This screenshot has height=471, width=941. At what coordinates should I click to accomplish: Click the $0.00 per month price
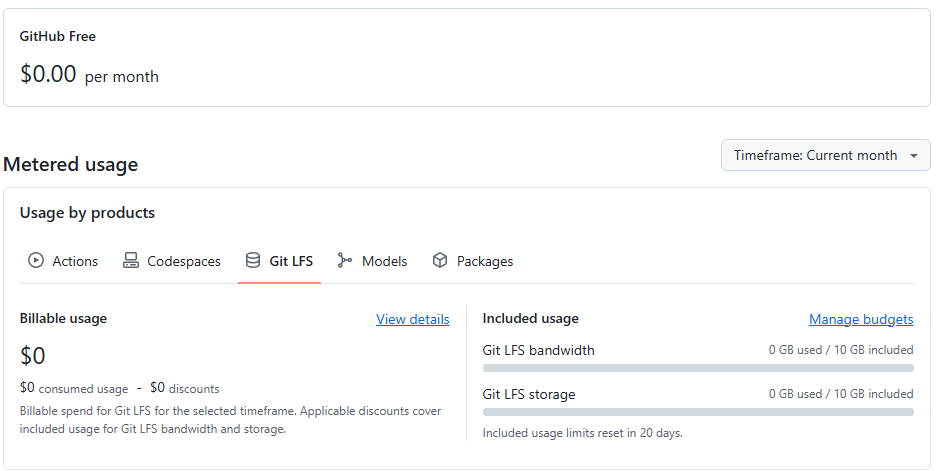(89, 75)
